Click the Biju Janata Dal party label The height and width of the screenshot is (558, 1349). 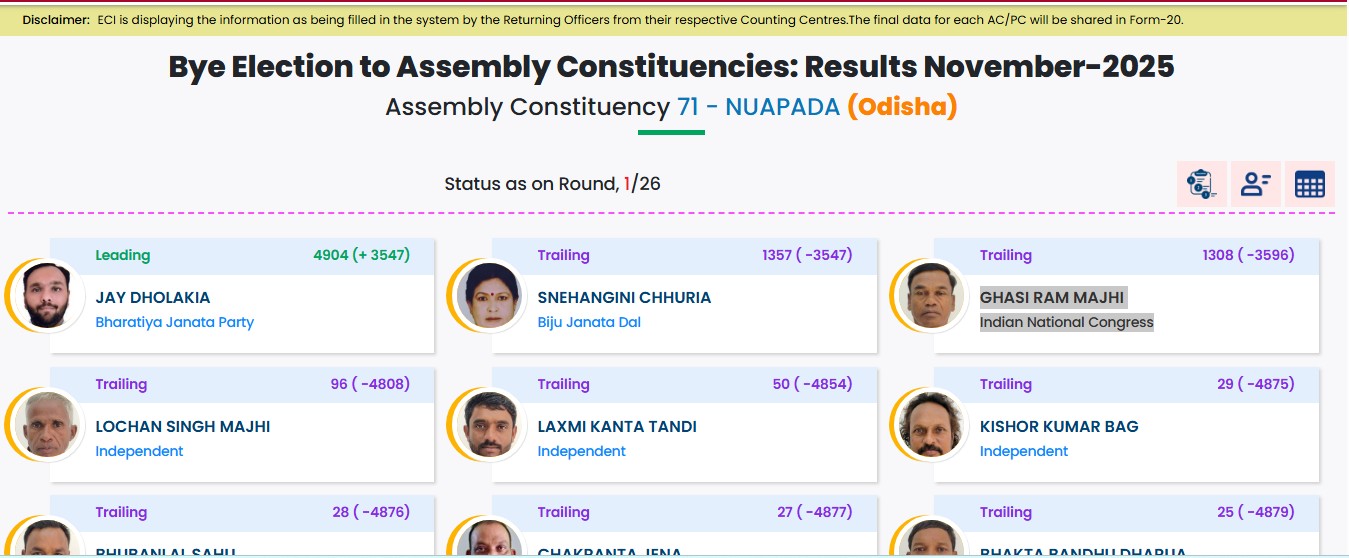[589, 322]
